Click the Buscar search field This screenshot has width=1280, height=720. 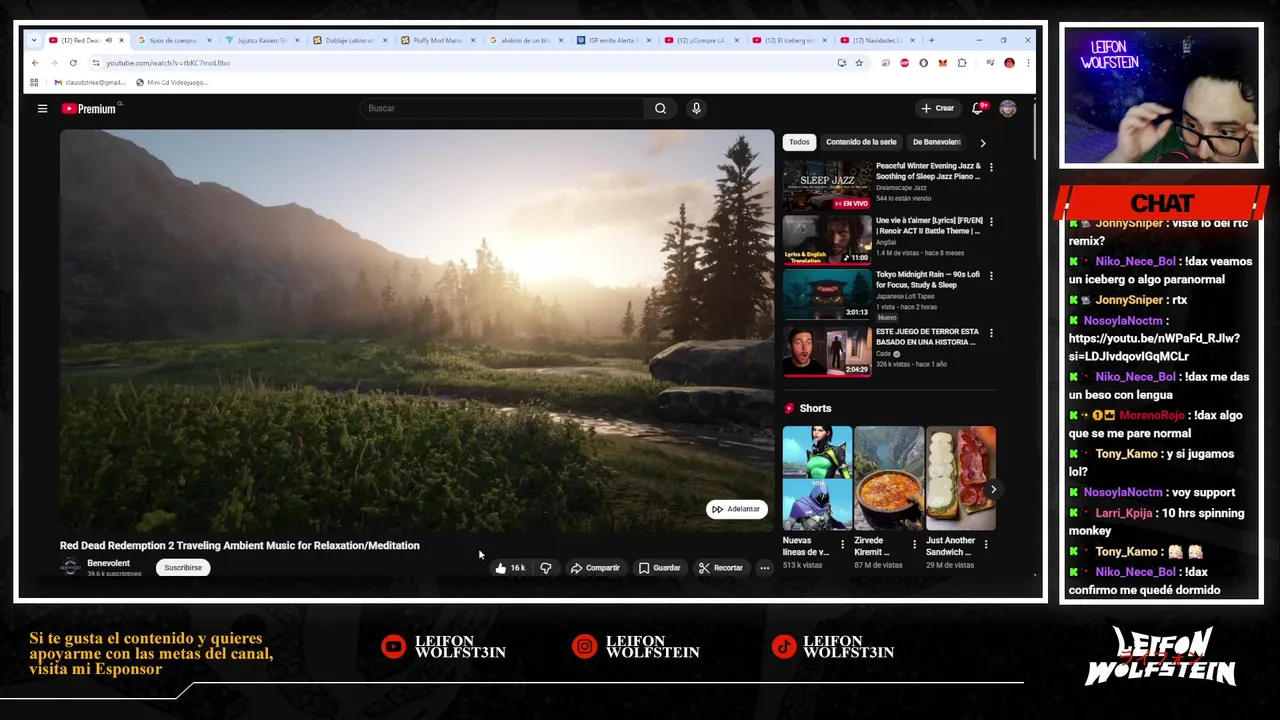tap(504, 108)
